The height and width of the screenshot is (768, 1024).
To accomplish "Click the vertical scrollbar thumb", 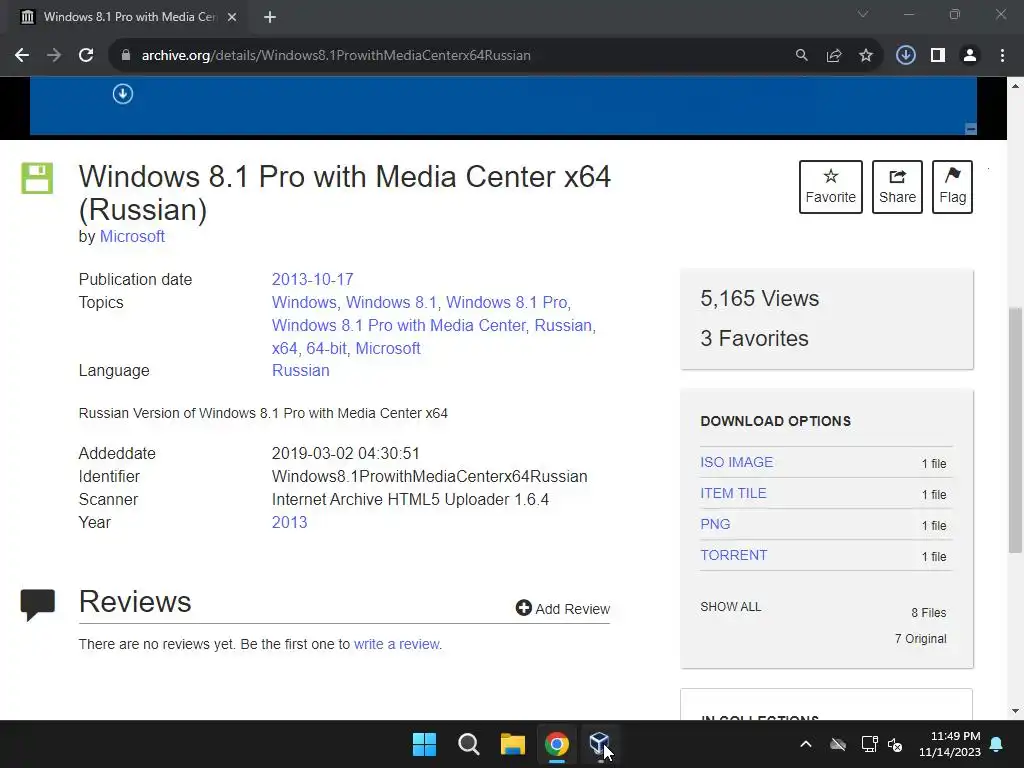I will 1016,430.
